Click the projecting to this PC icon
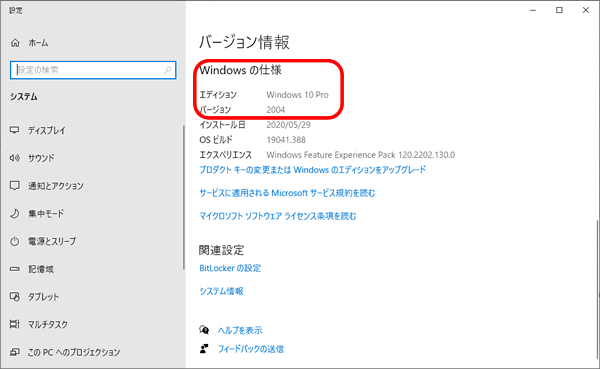 15,352
